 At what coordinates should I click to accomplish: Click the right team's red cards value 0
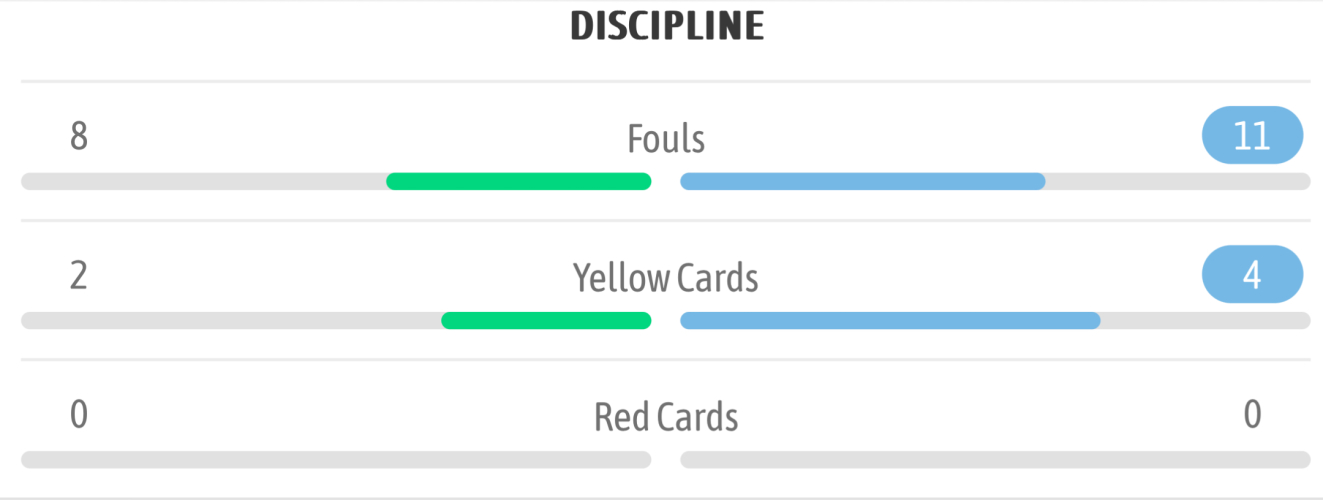(x=1252, y=414)
